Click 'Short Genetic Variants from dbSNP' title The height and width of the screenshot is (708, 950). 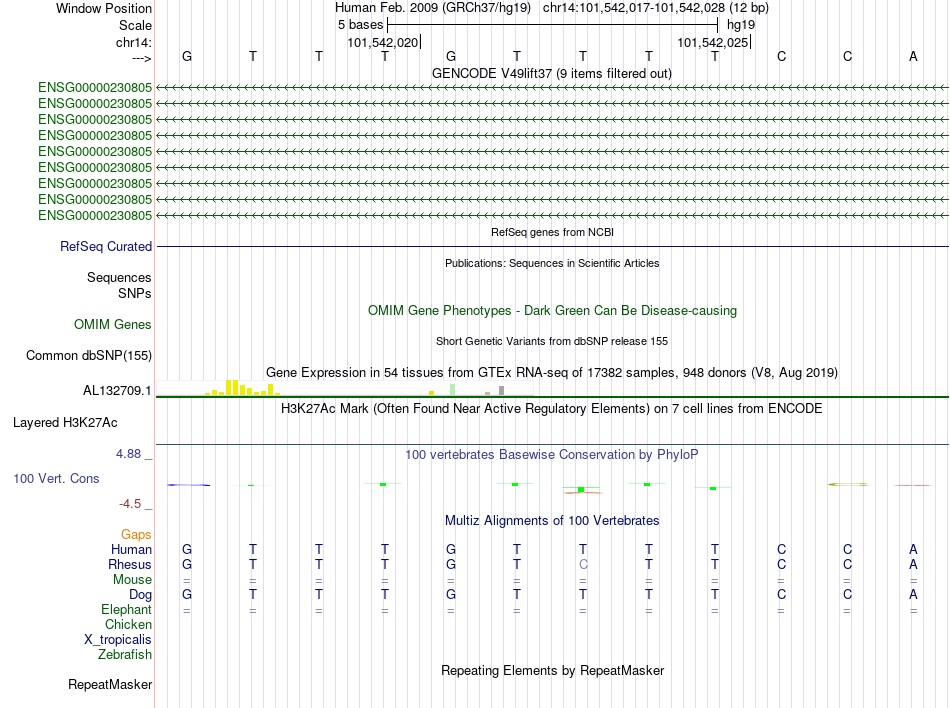[x=552, y=341]
